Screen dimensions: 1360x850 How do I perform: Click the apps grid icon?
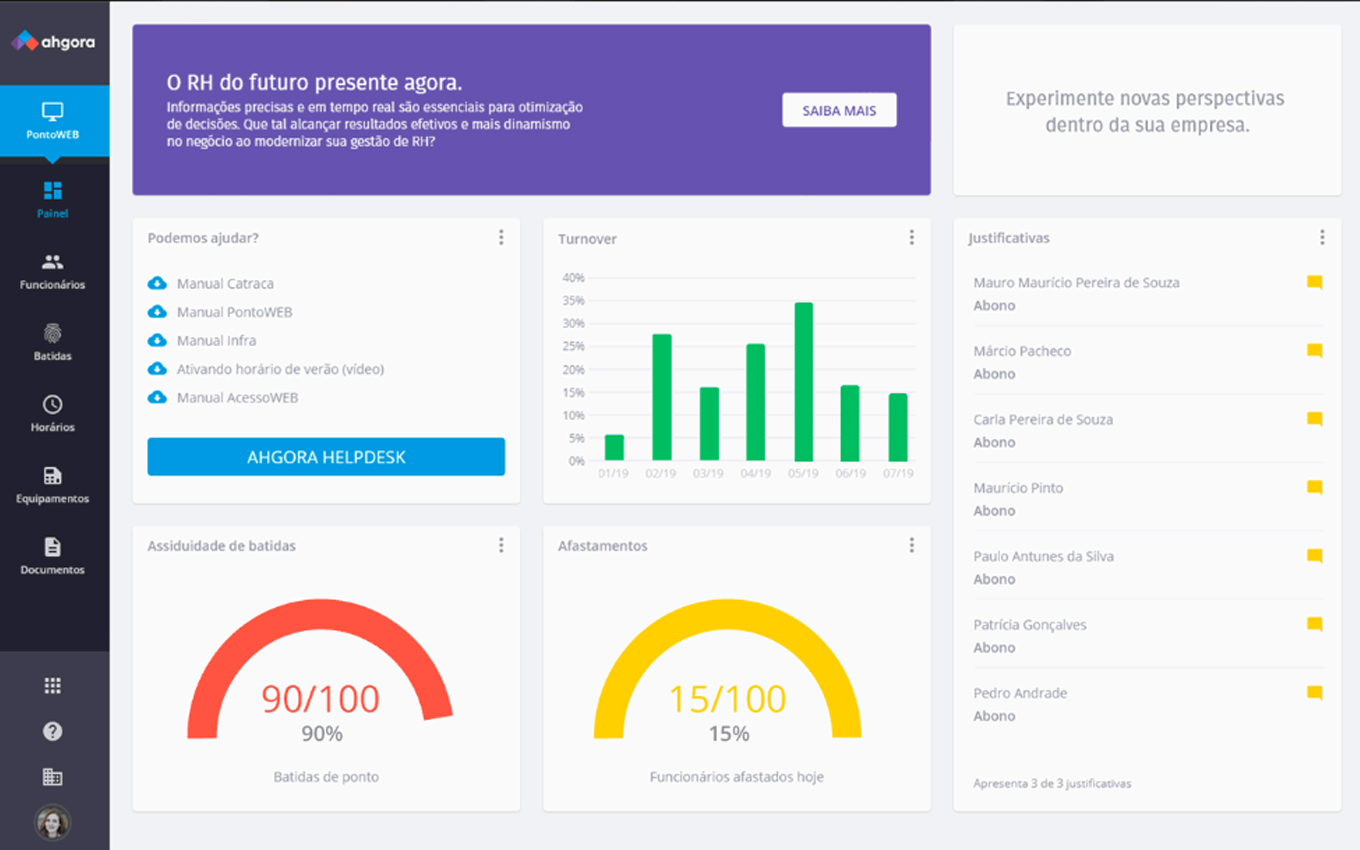[53, 686]
